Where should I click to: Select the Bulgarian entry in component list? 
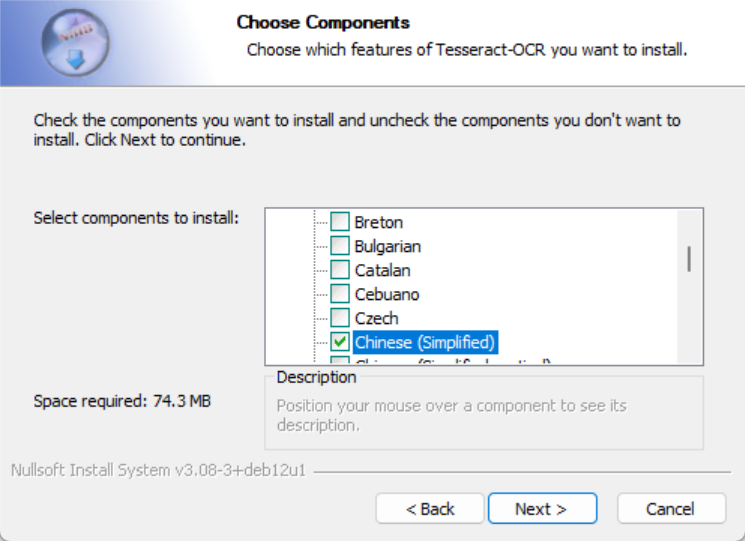tap(388, 246)
